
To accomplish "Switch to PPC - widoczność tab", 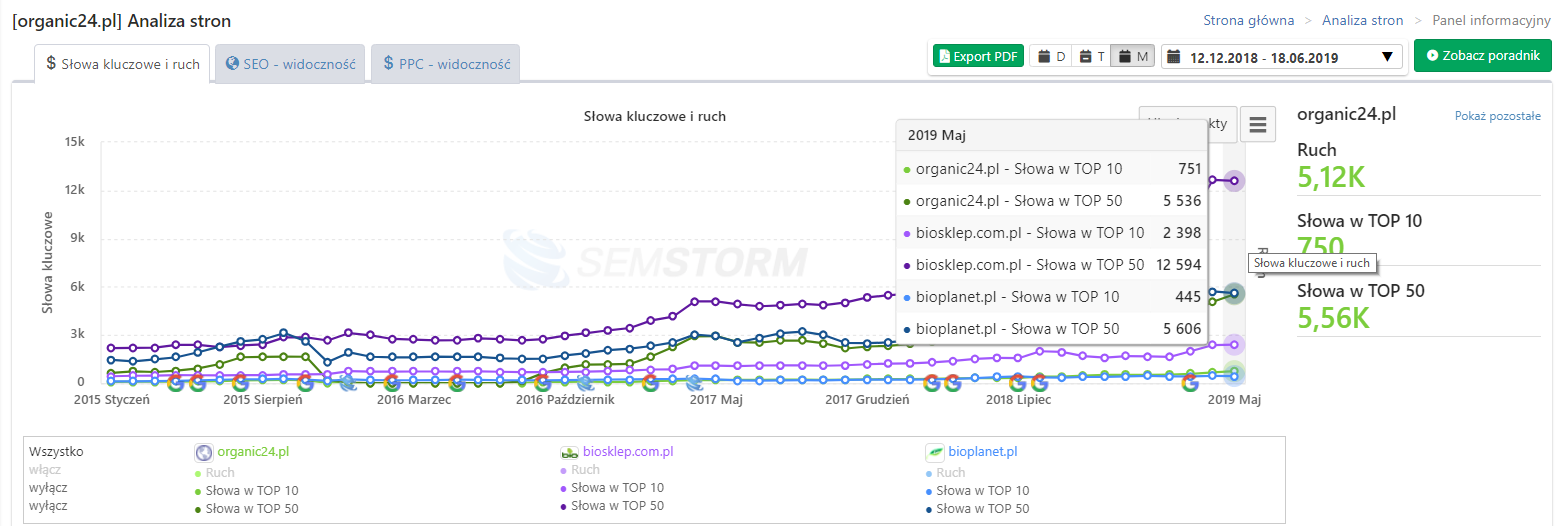I will pyautogui.click(x=446, y=64).
